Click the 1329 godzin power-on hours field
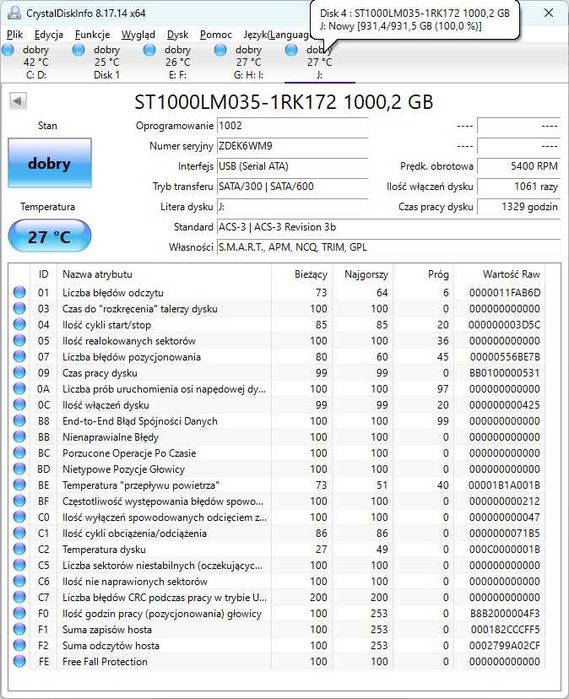Image resolution: width=569 pixels, height=699 pixels. pyautogui.click(x=518, y=207)
